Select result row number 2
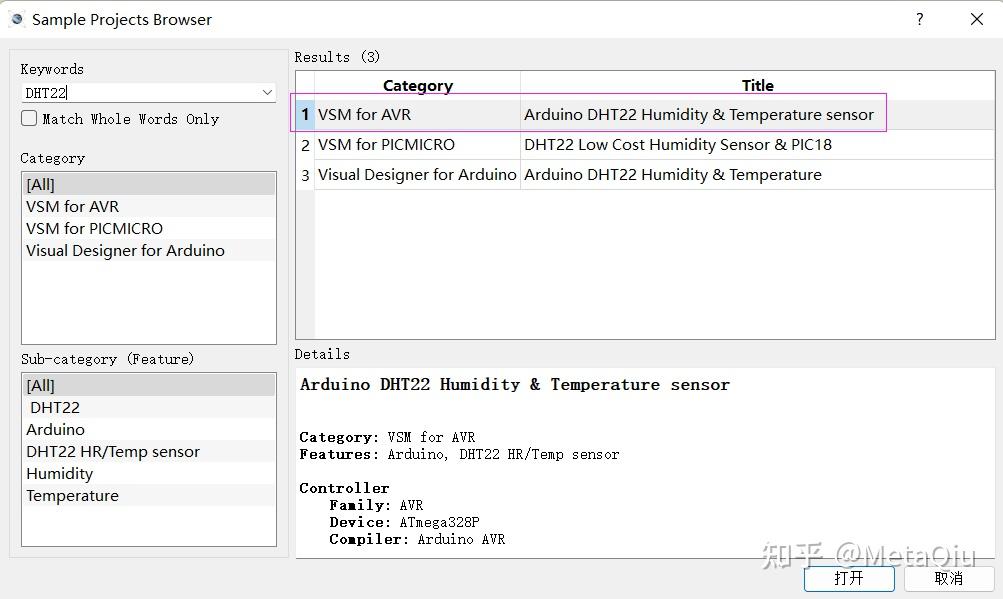The image size is (1003, 599). click(305, 145)
